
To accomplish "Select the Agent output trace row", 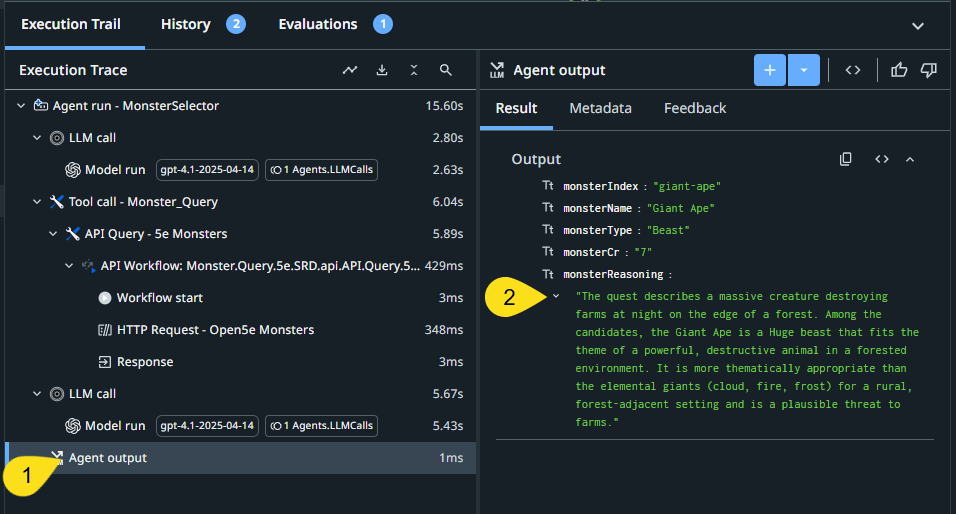I will pyautogui.click(x=240, y=458).
